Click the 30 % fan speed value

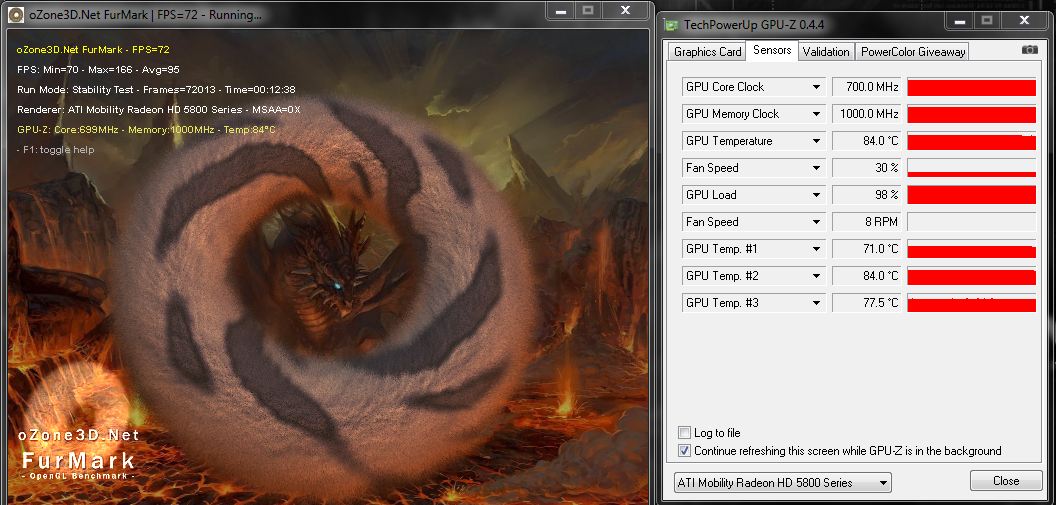pyautogui.click(x=866, y=168)
